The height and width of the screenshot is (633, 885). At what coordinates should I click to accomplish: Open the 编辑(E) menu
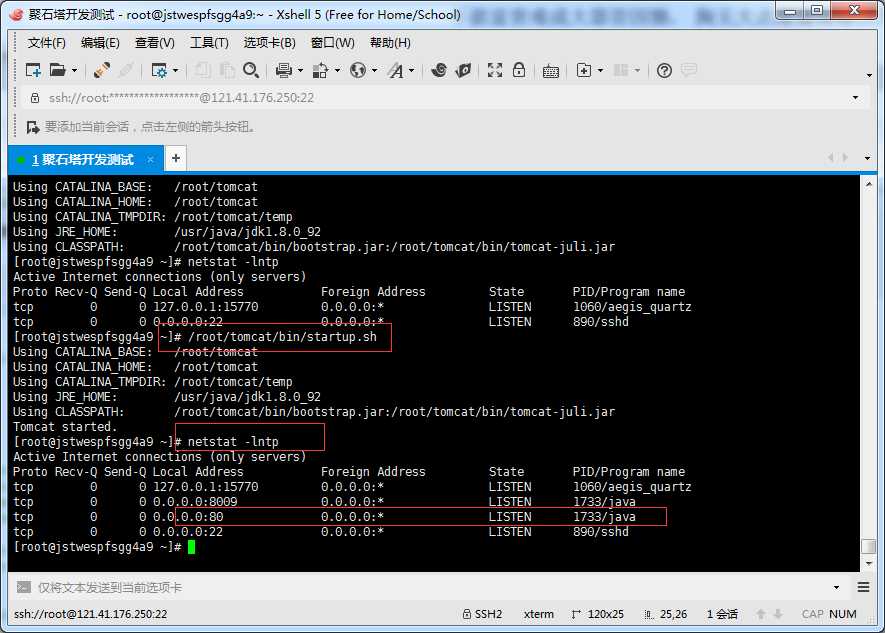pyautogui.click(x=100, y=43)
